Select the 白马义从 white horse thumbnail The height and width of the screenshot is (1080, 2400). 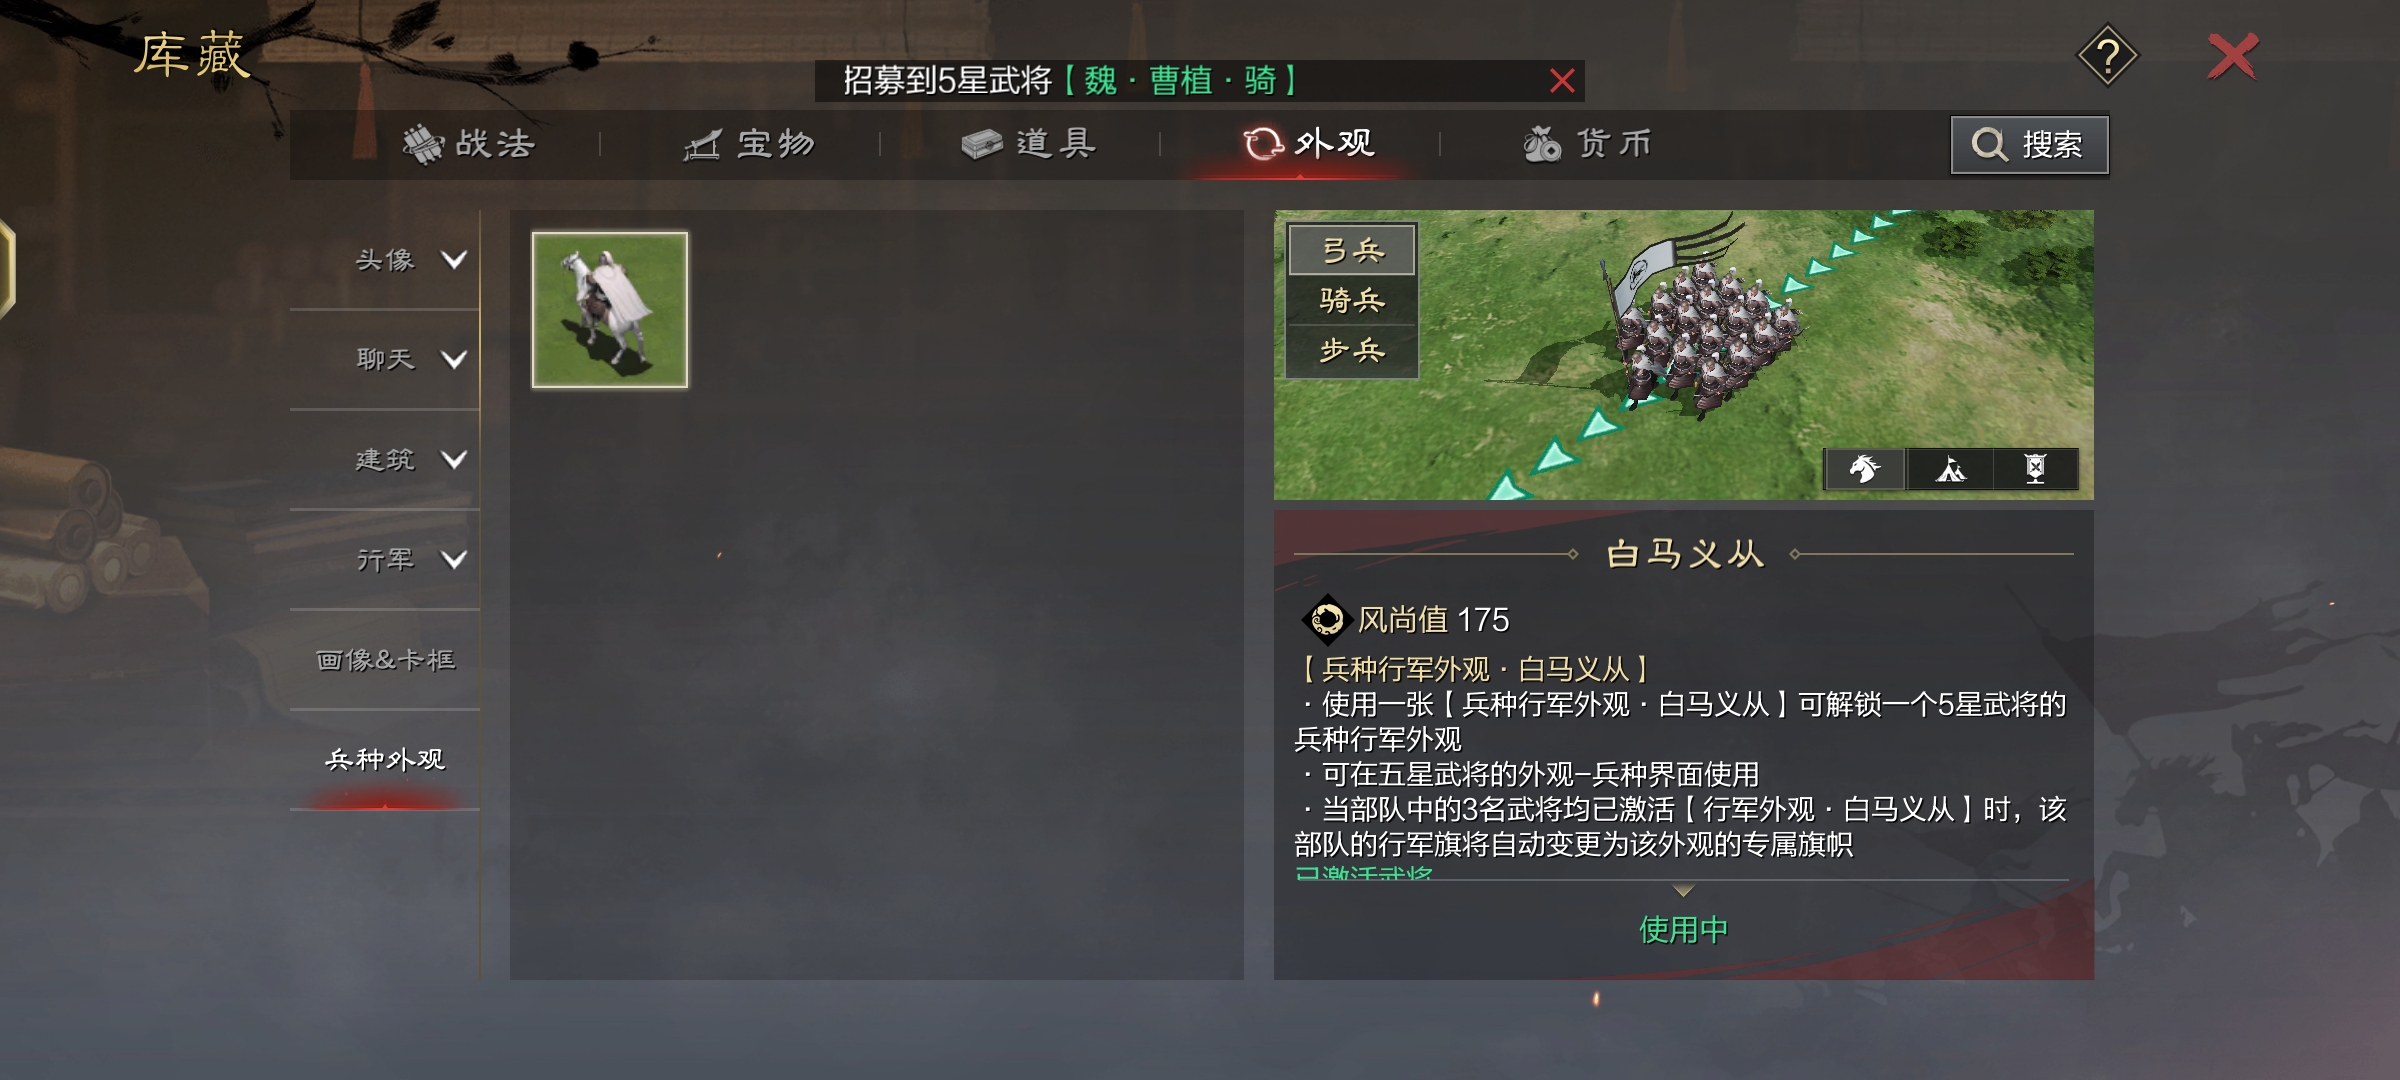(610, 310)
